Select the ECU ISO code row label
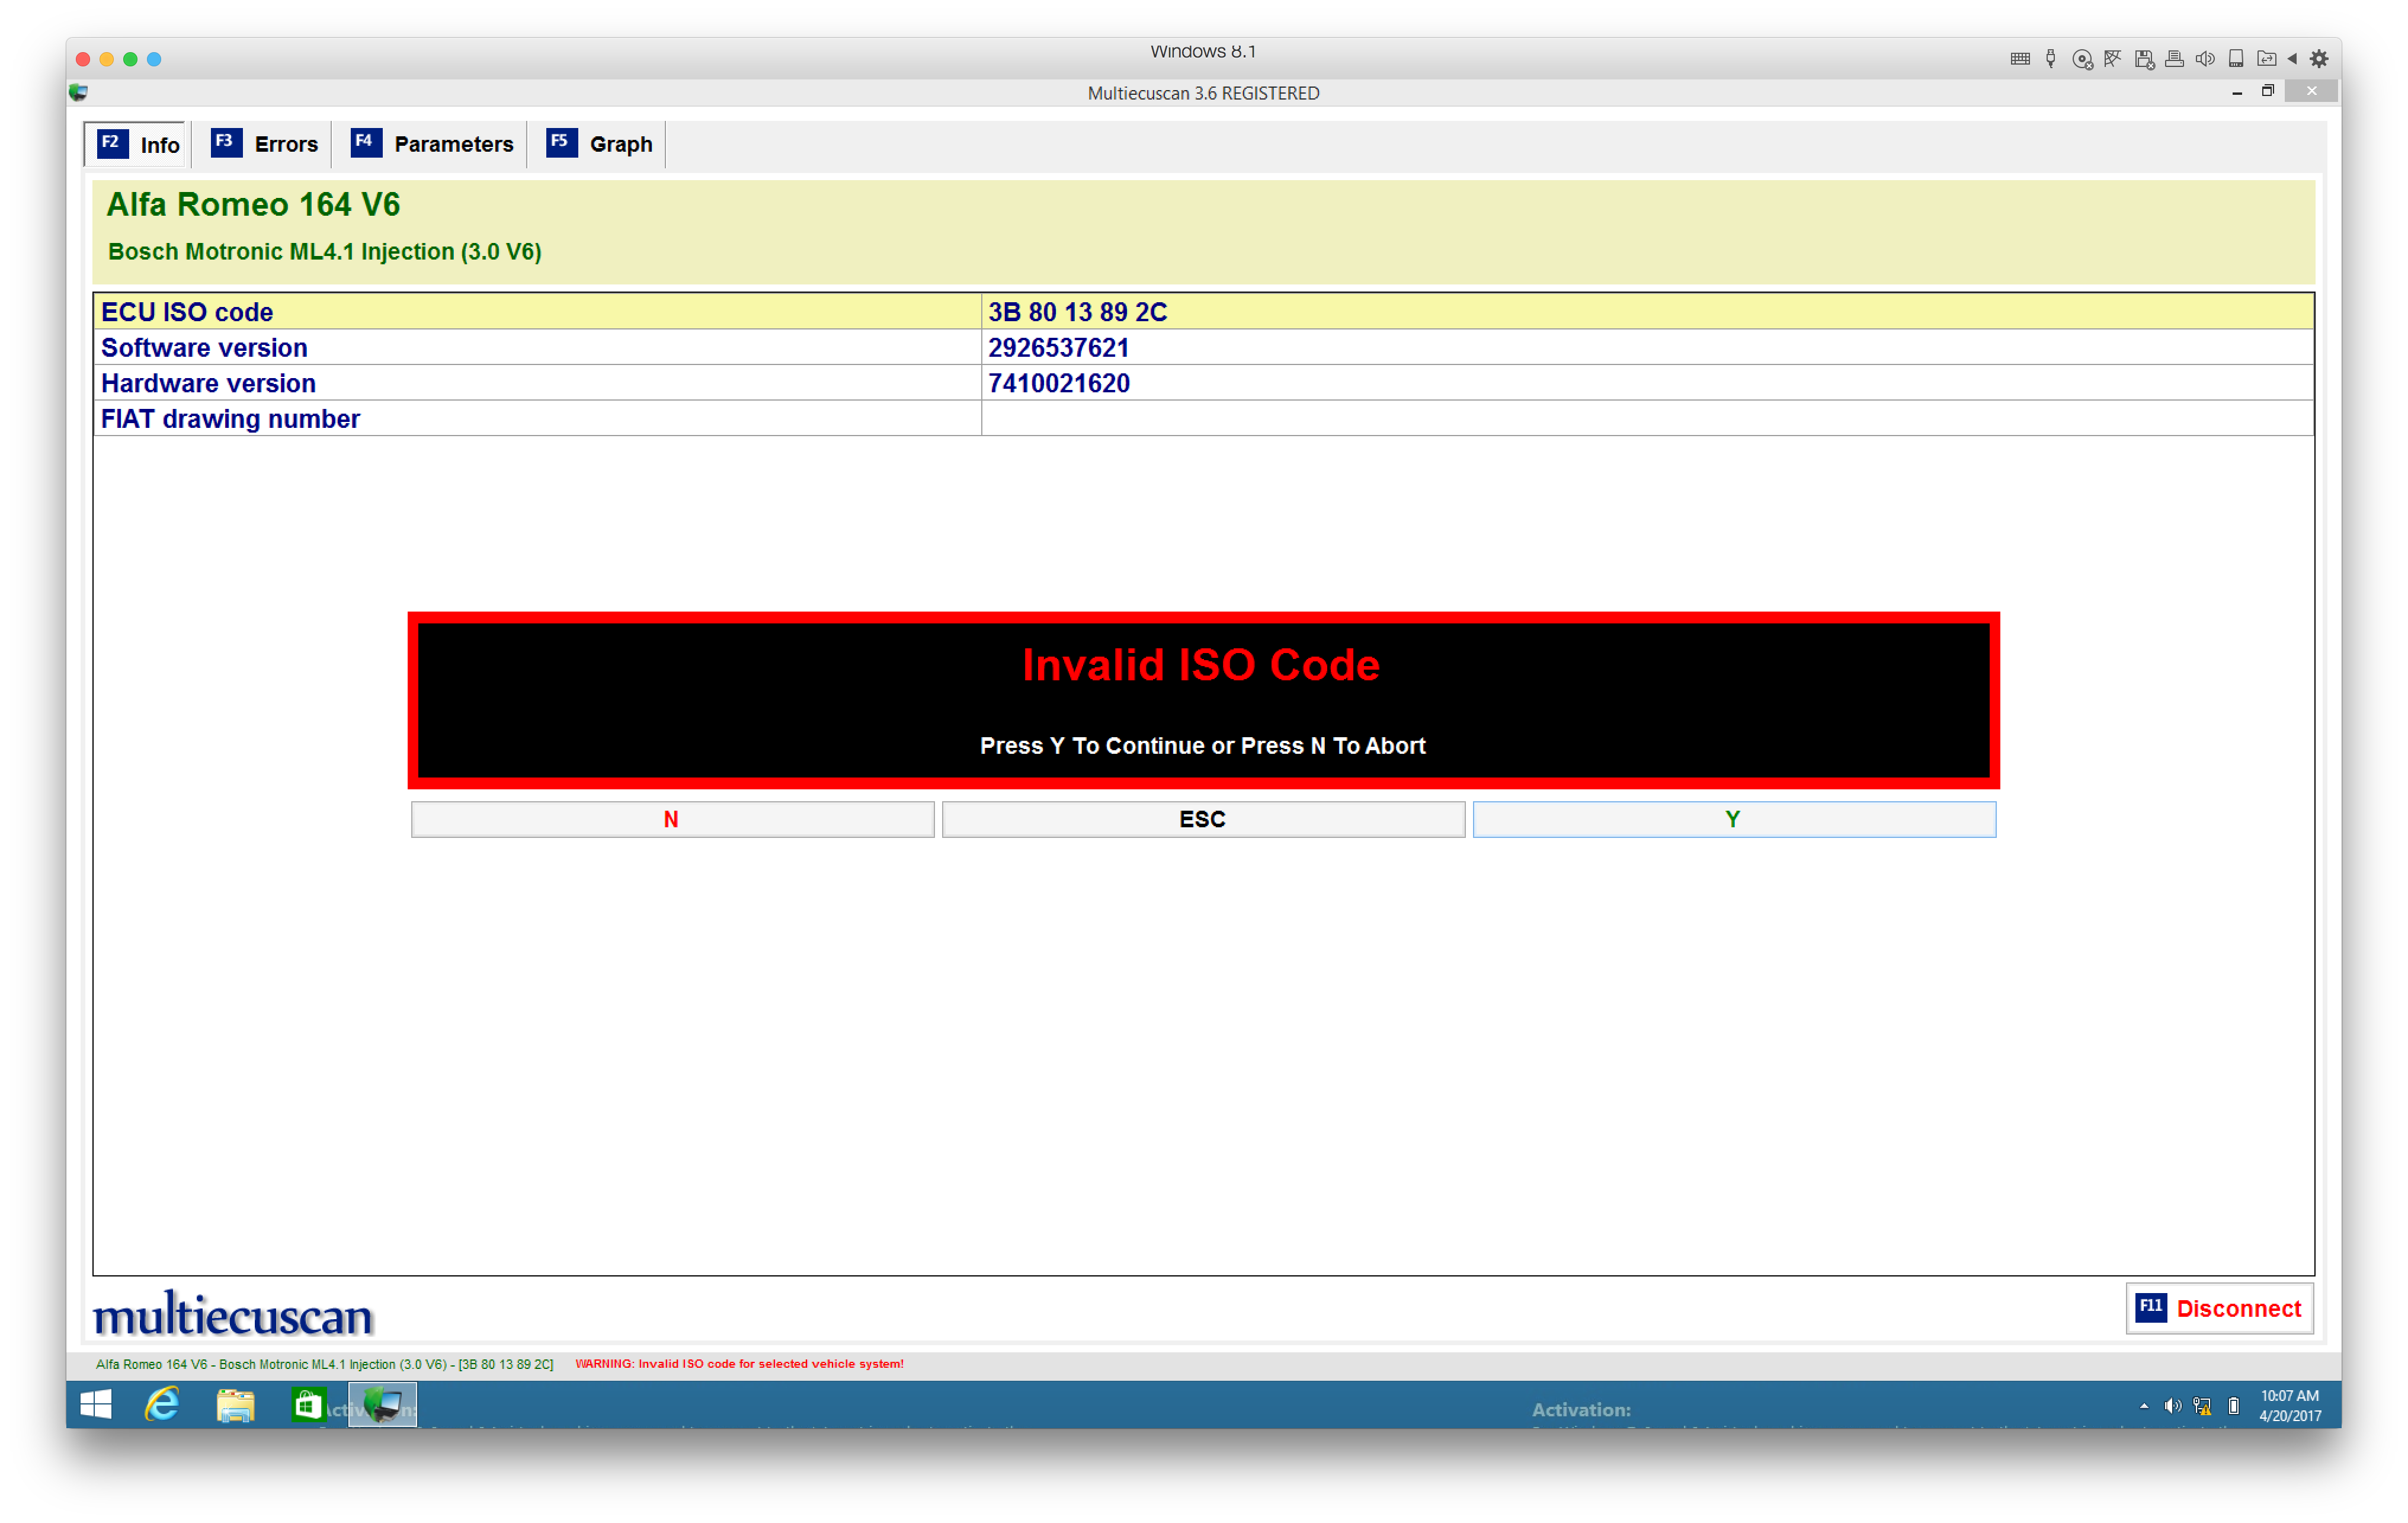Screen dimensions: 2408x1523 coord(187,312)
